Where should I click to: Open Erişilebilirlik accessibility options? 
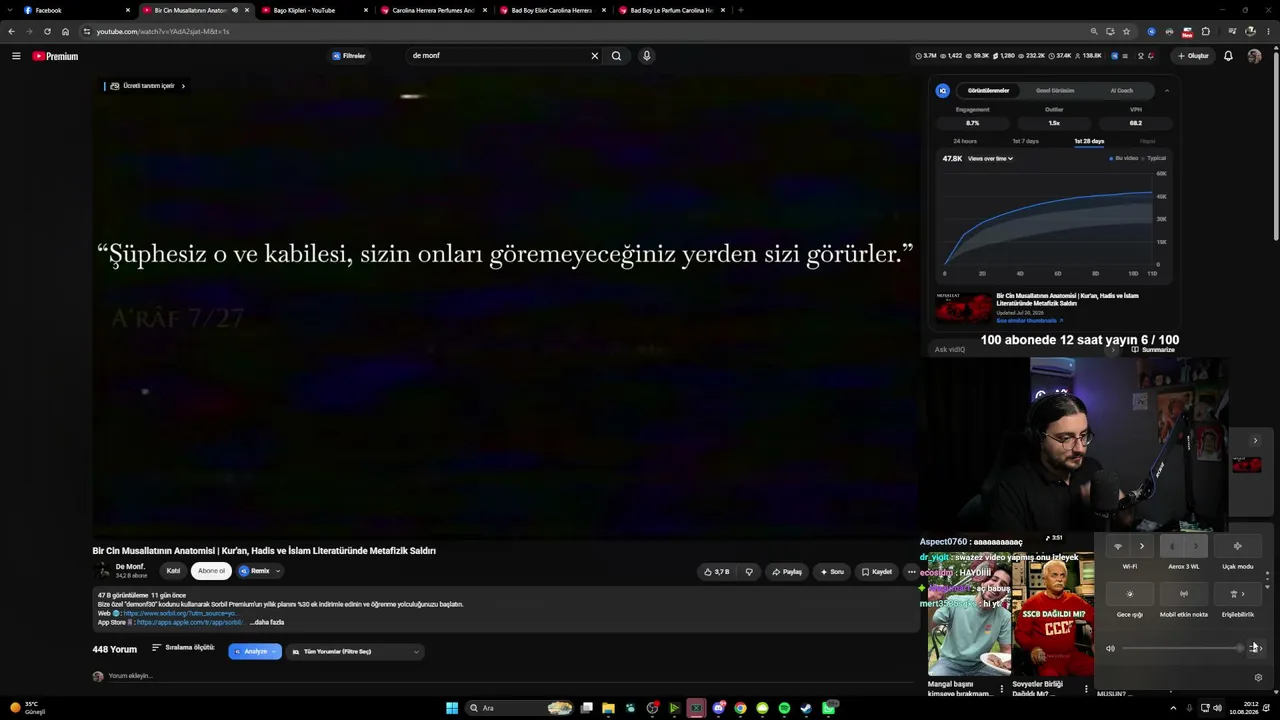[x=1237, y=594]
